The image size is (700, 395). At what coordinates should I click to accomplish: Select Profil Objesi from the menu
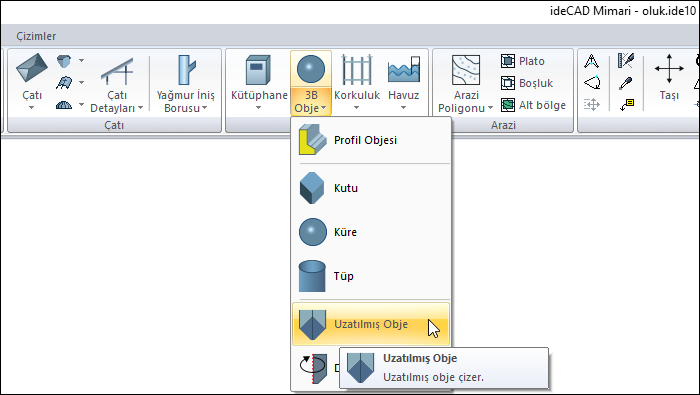(371, 140)
